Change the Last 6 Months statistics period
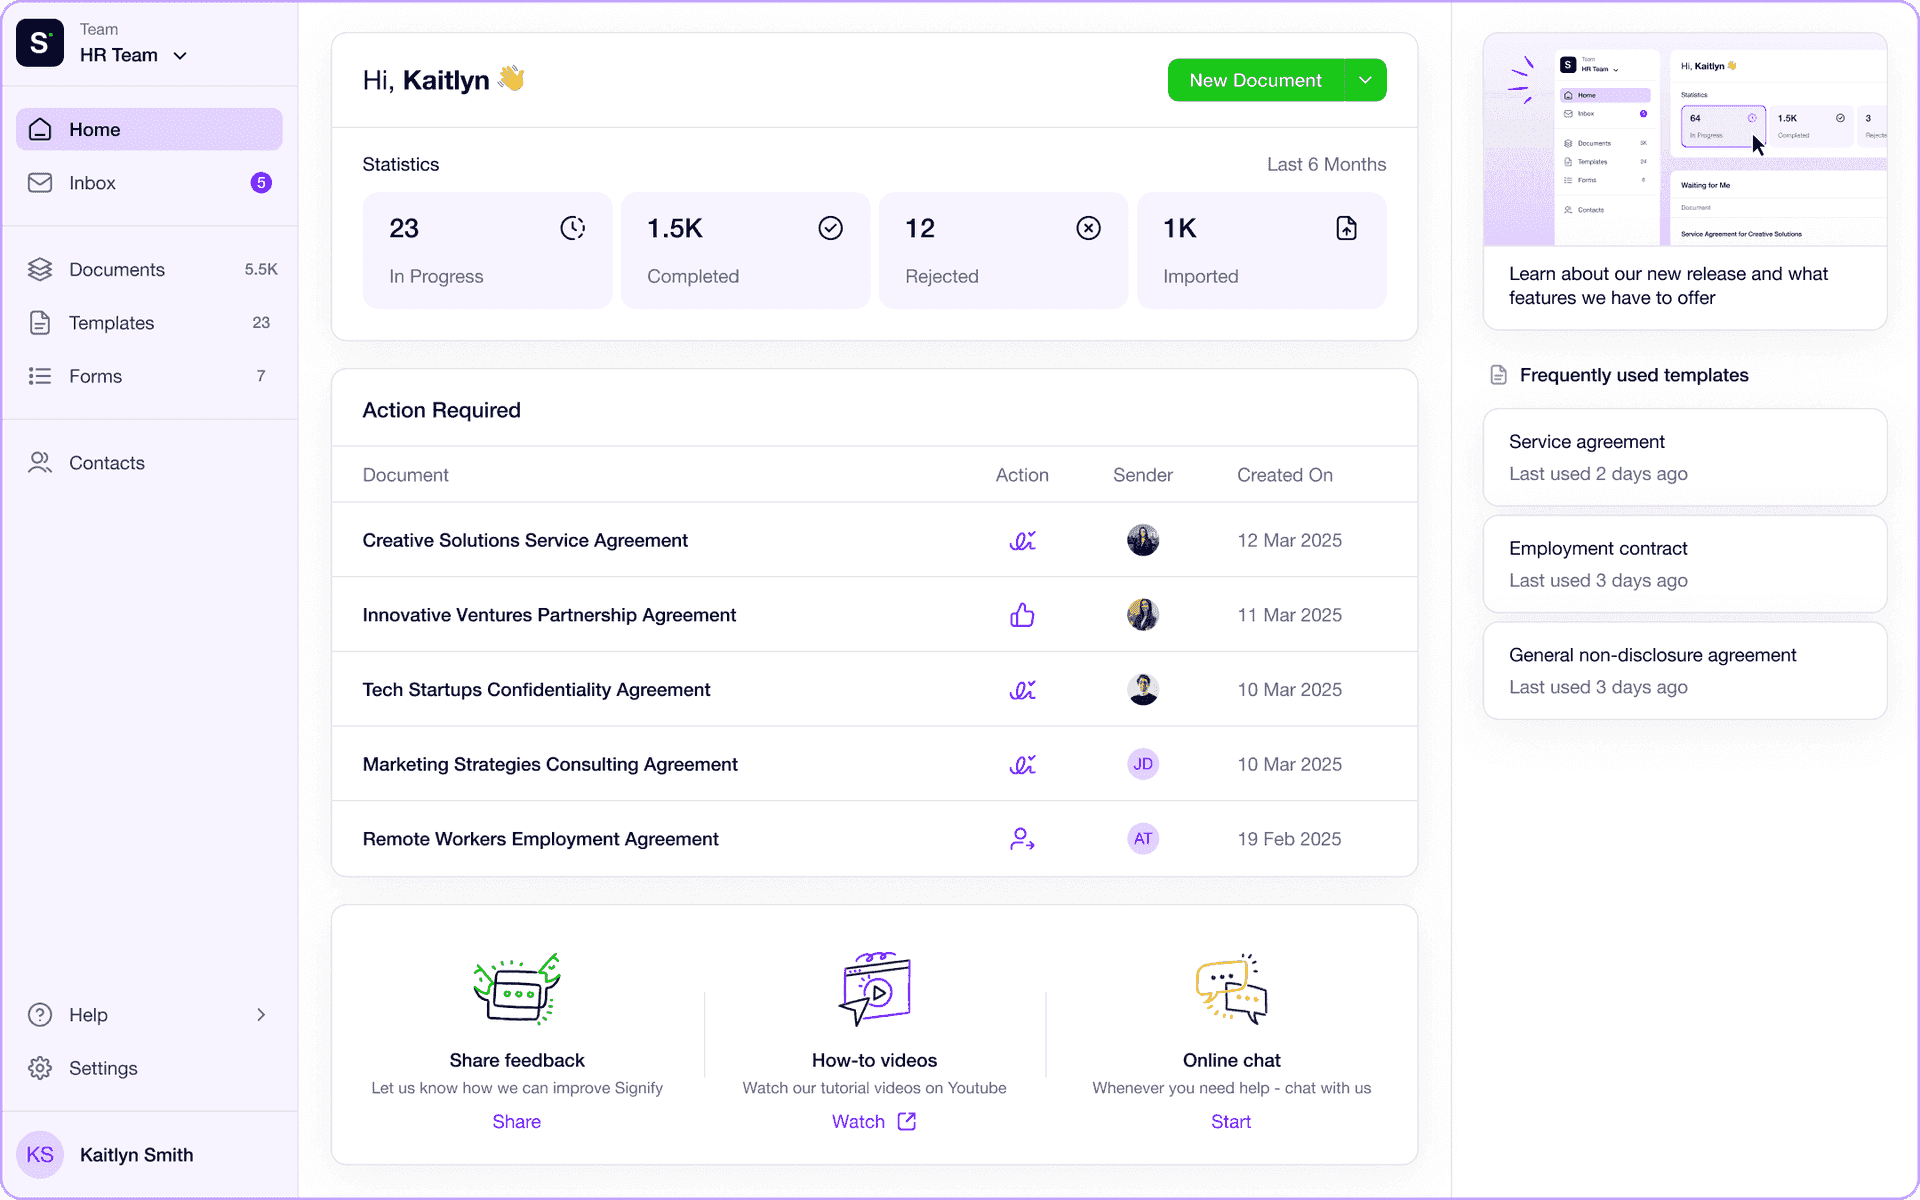The width and height of the screenshot is (1920, 1200). (x=1326, y=164)
